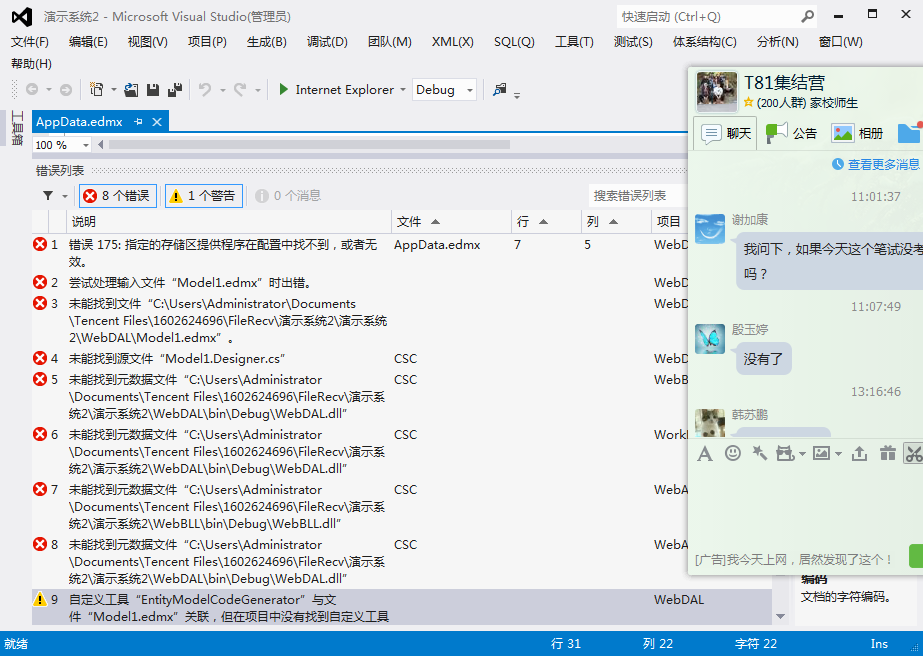Click the new project toolbar icon
This screenshot has height=656, width=923.
[96, 90]
